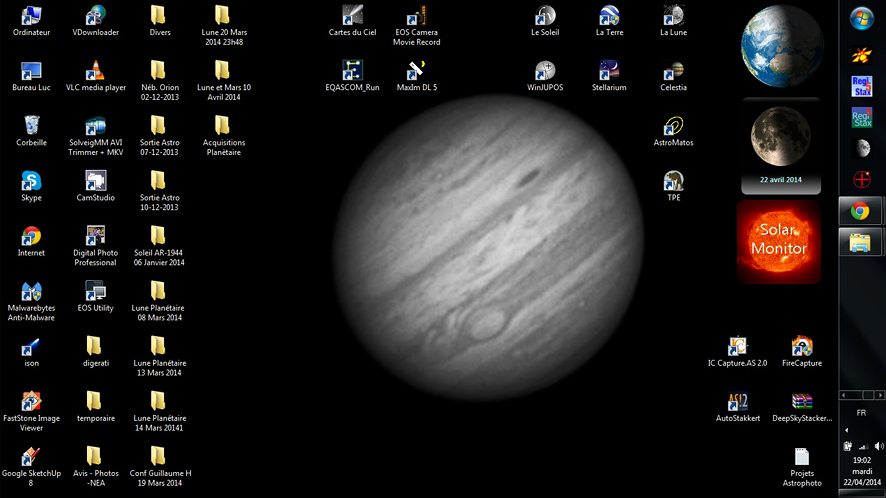Open Projets Astrophoto file

tap(802, 466)
